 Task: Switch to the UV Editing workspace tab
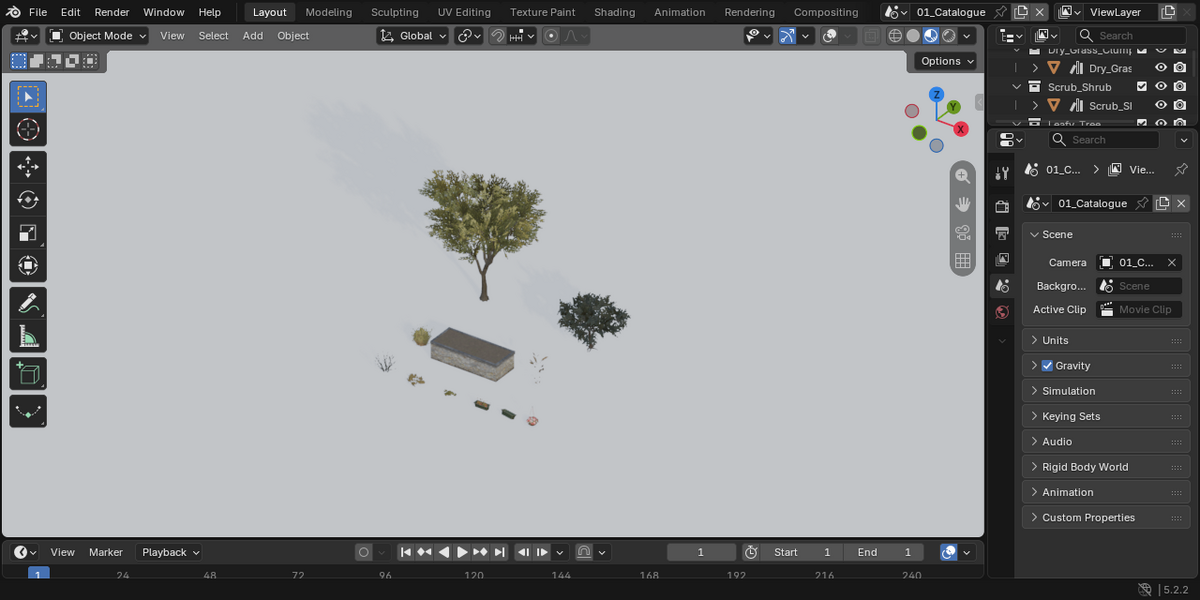[464, 12]
